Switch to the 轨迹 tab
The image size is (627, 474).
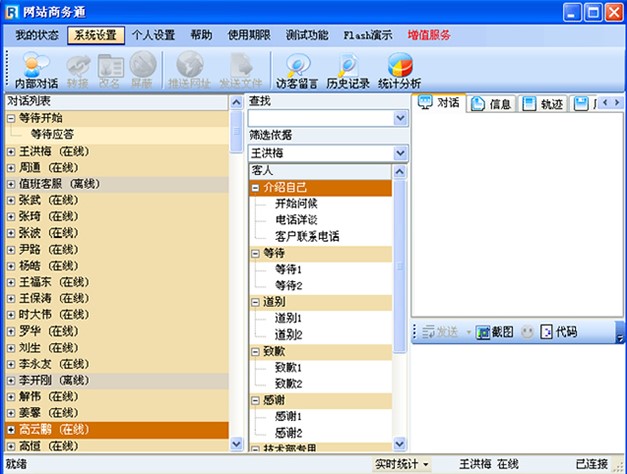click(x=543, y=104)
